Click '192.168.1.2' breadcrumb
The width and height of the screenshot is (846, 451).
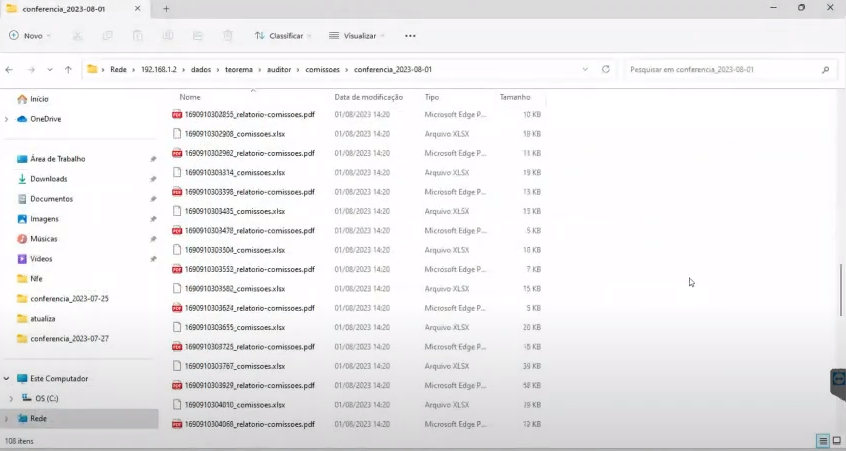(x=159, y=70)
